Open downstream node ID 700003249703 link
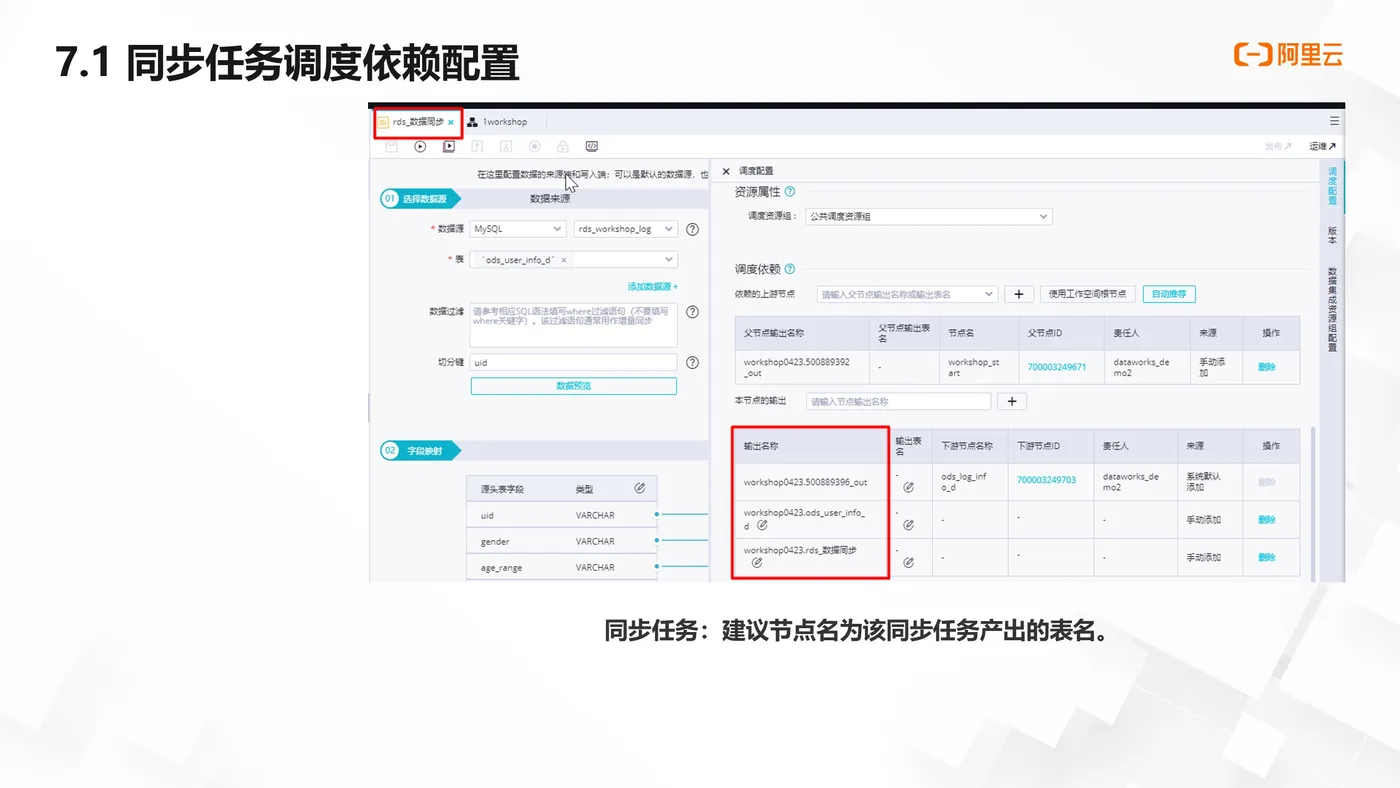Viewport: 1400px width, 788px height. pos(1046,480)
